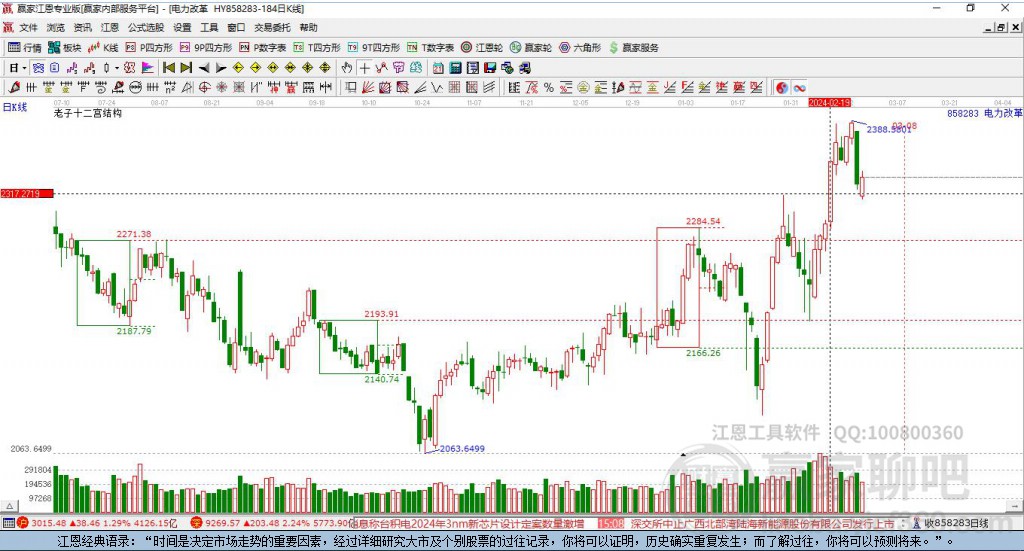Open the 浏览 menu
1024x551 pixels.
coord(56,27)
